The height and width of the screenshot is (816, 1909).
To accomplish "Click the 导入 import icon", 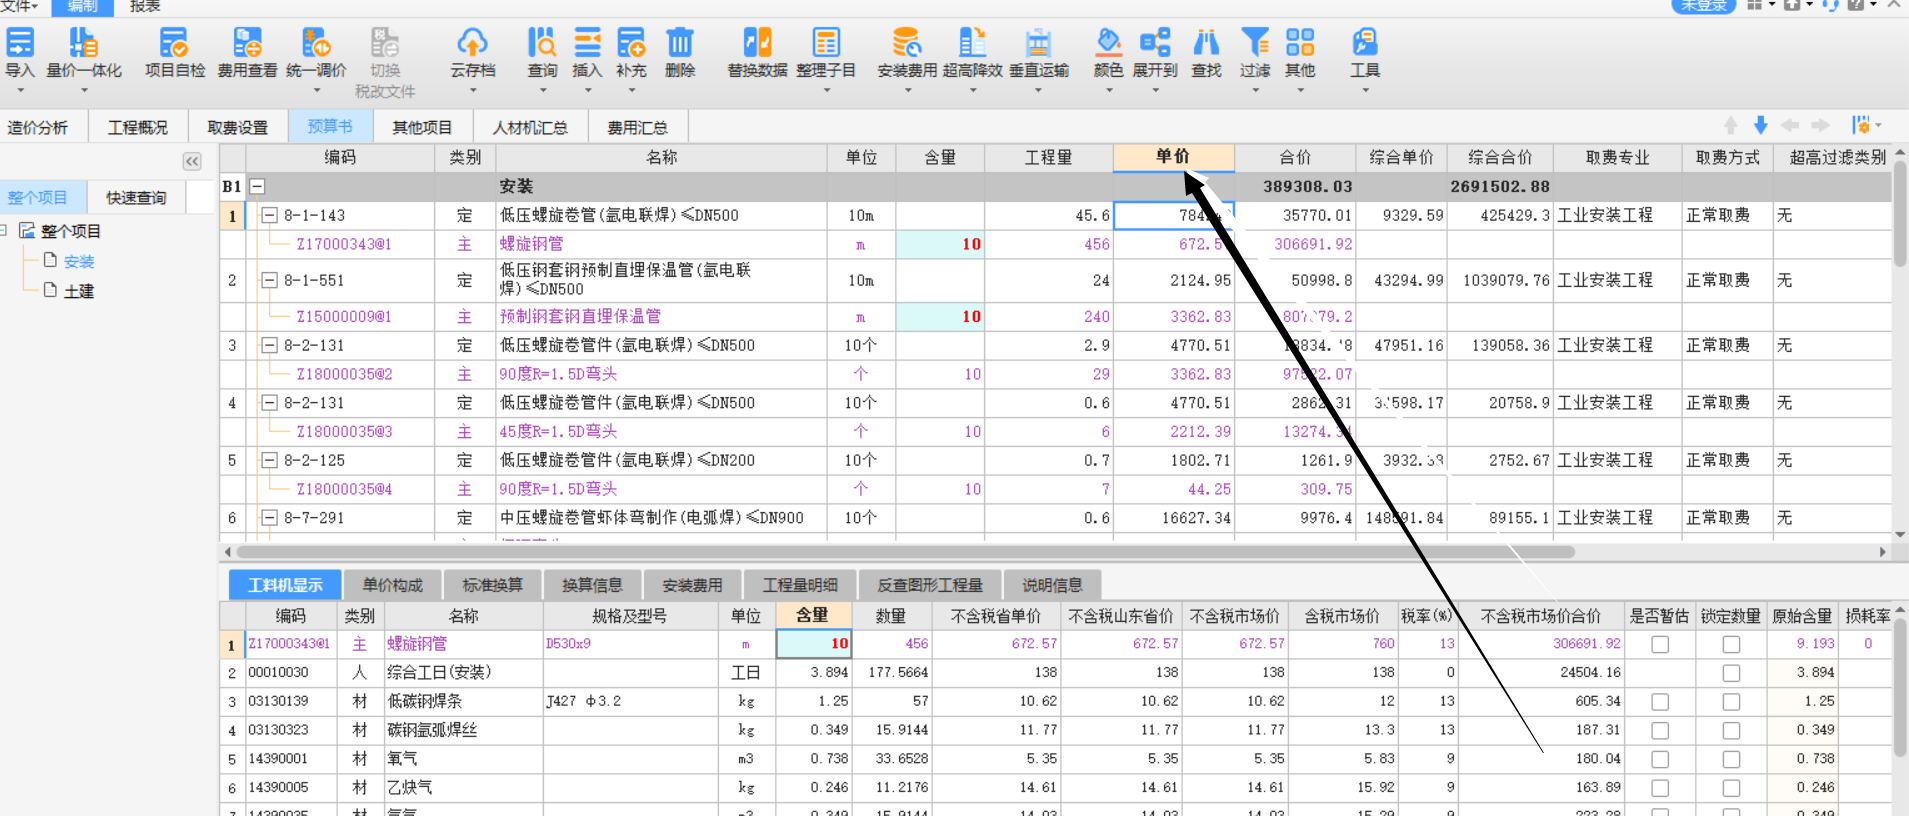I will pyautogui.click(x=20, y=44).
